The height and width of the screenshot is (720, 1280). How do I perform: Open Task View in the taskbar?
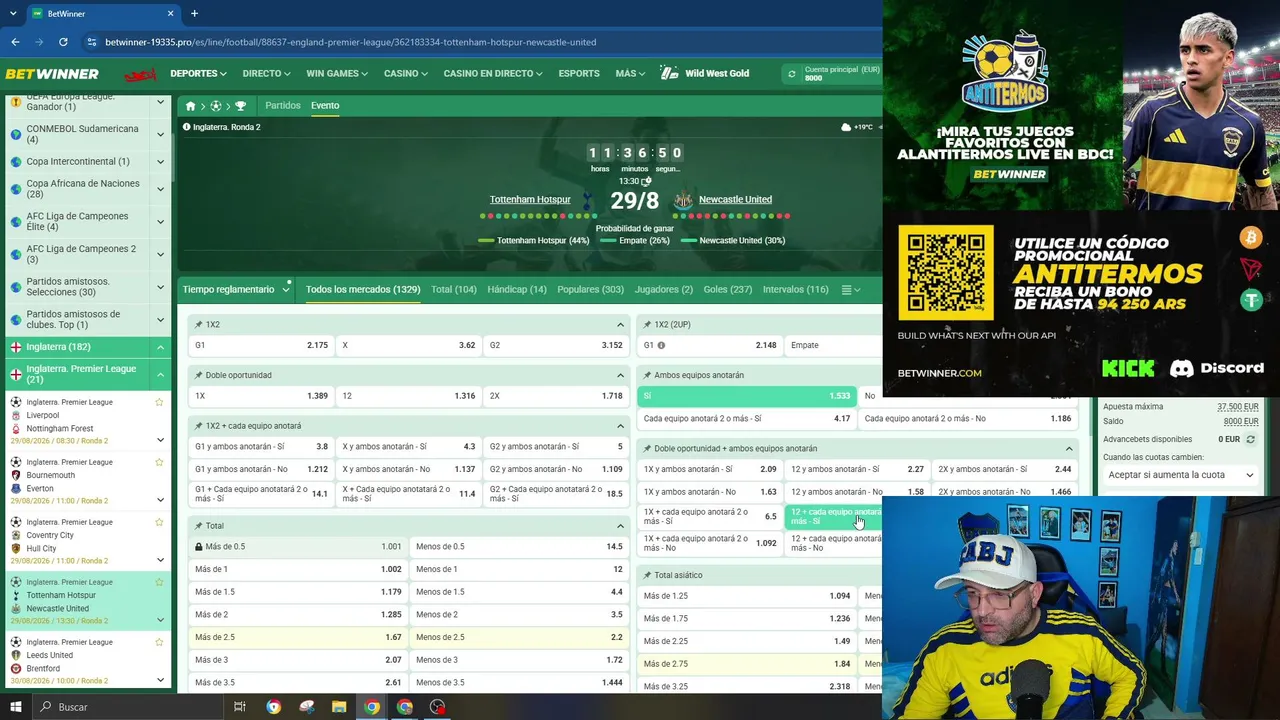240,707
